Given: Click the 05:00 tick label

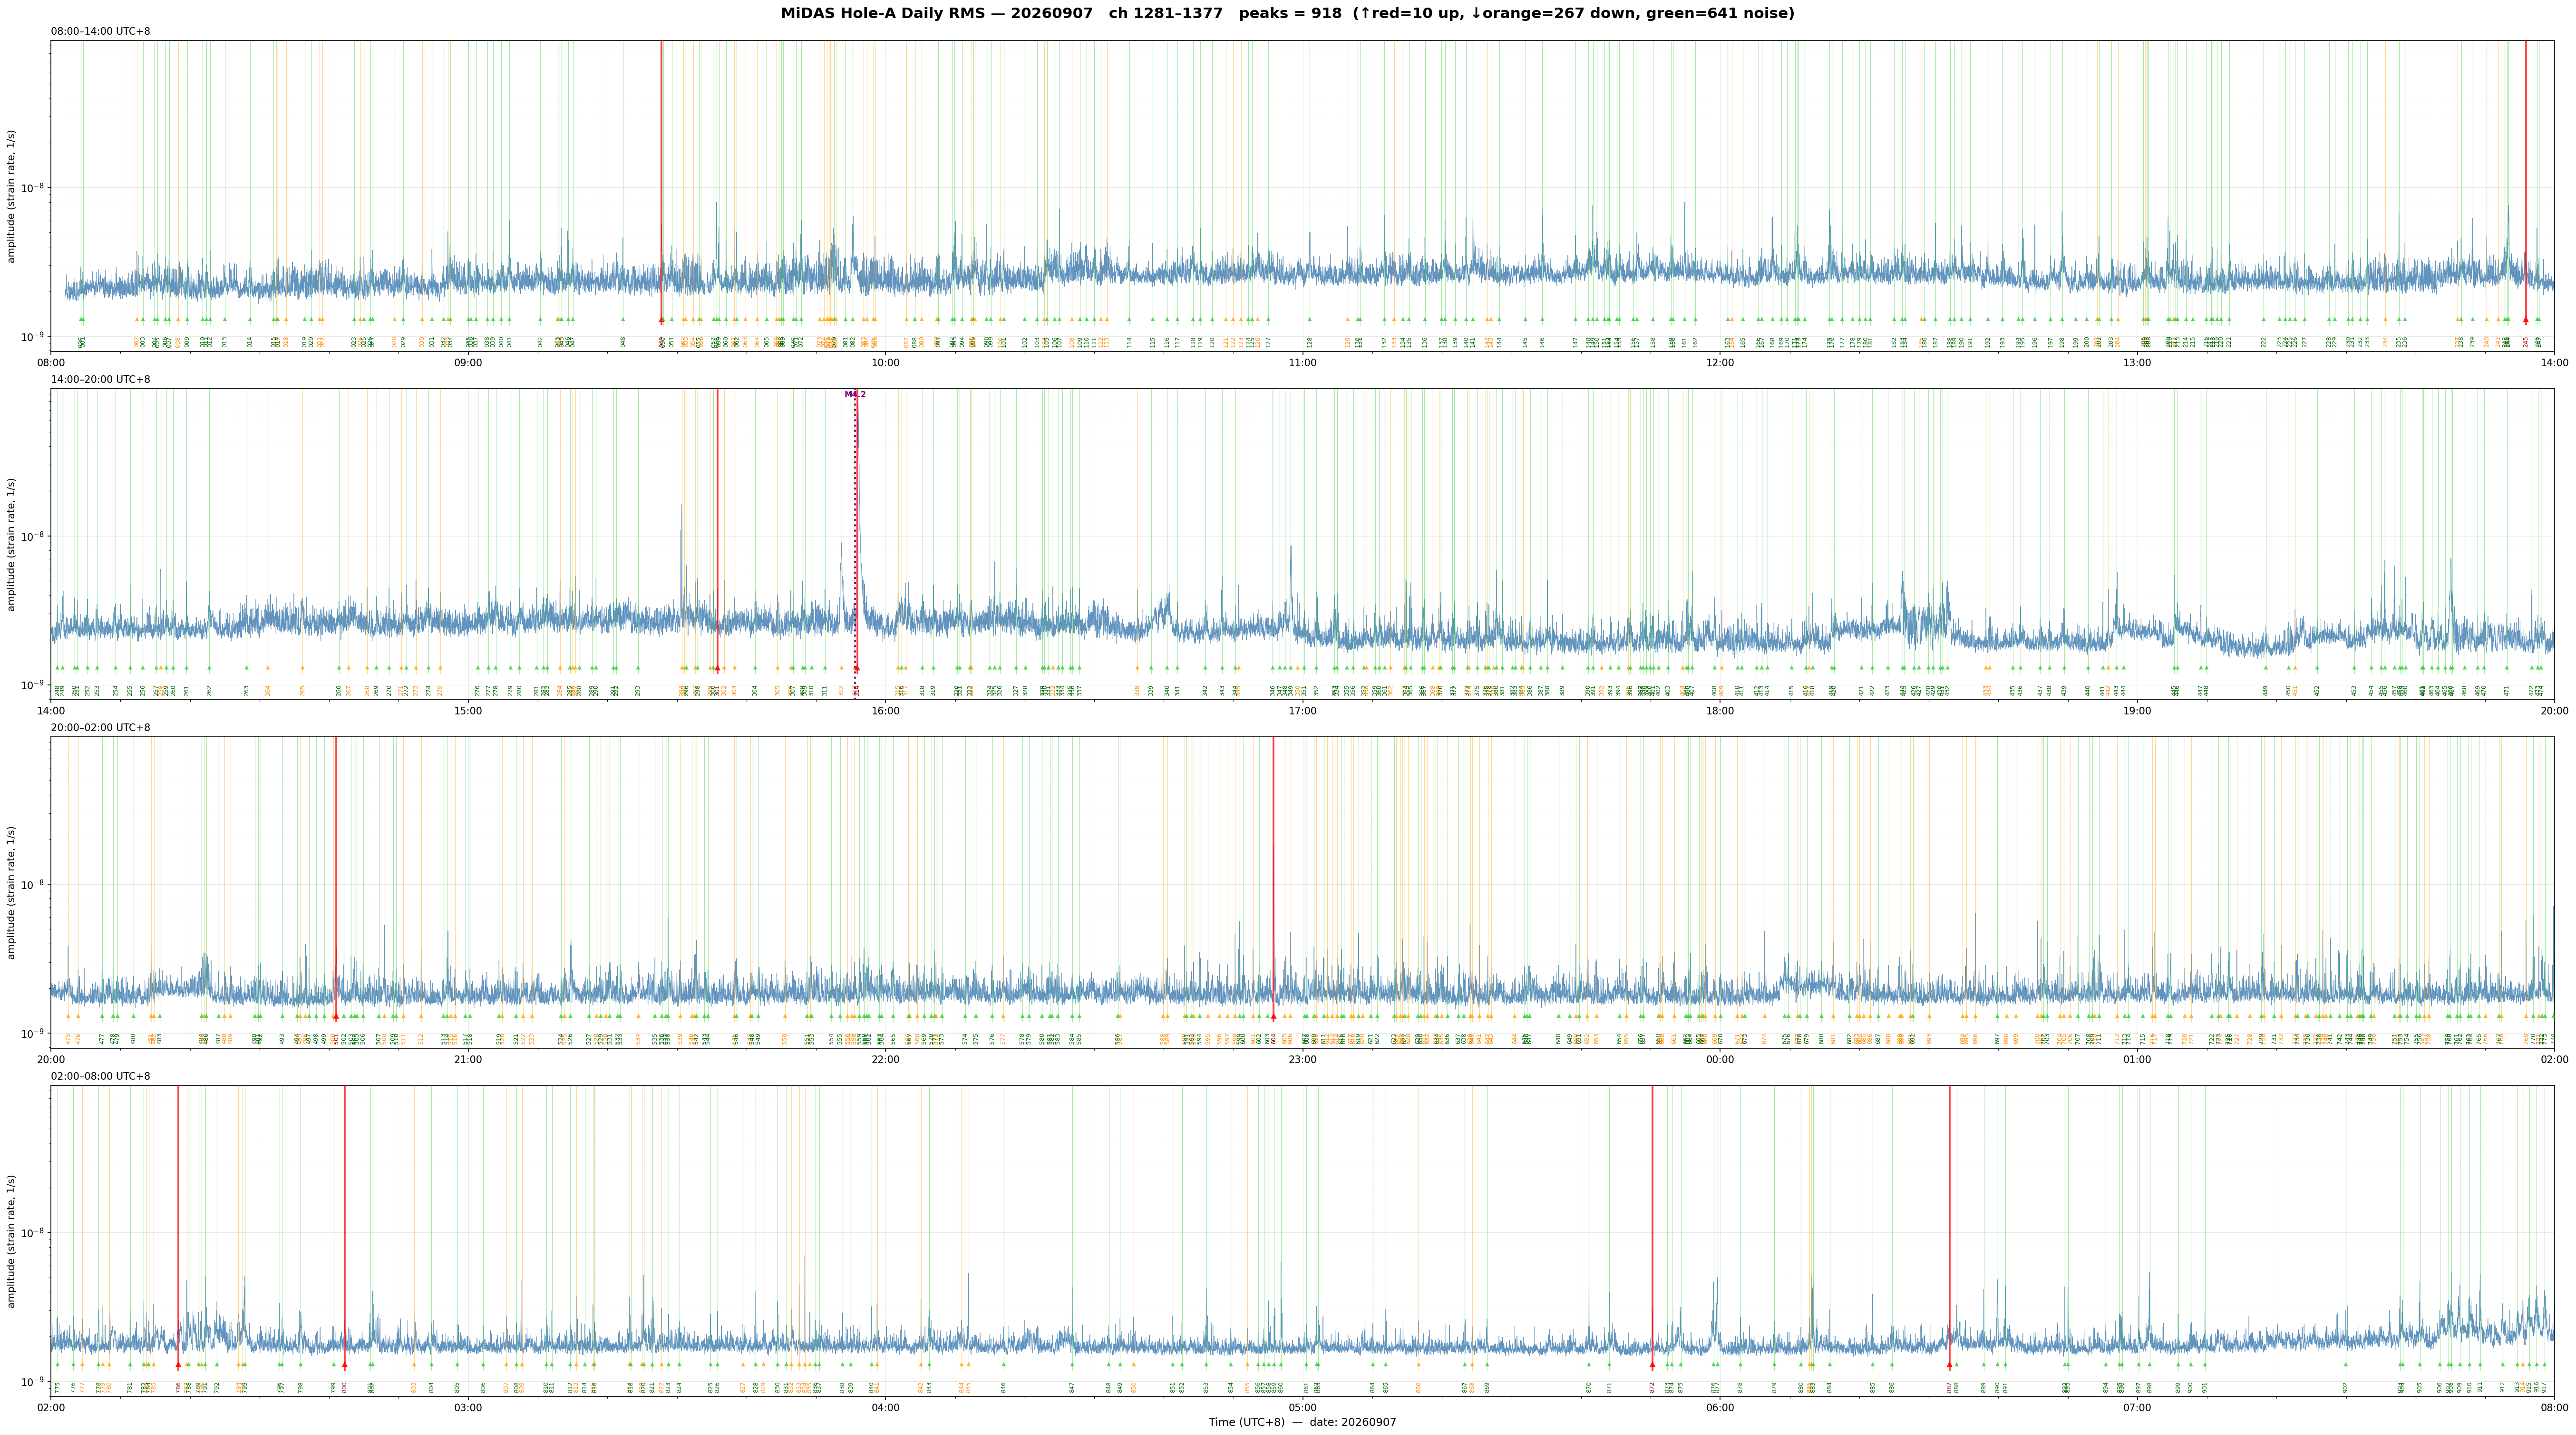Looking at the screenshot, I should click(1302, 1408).
